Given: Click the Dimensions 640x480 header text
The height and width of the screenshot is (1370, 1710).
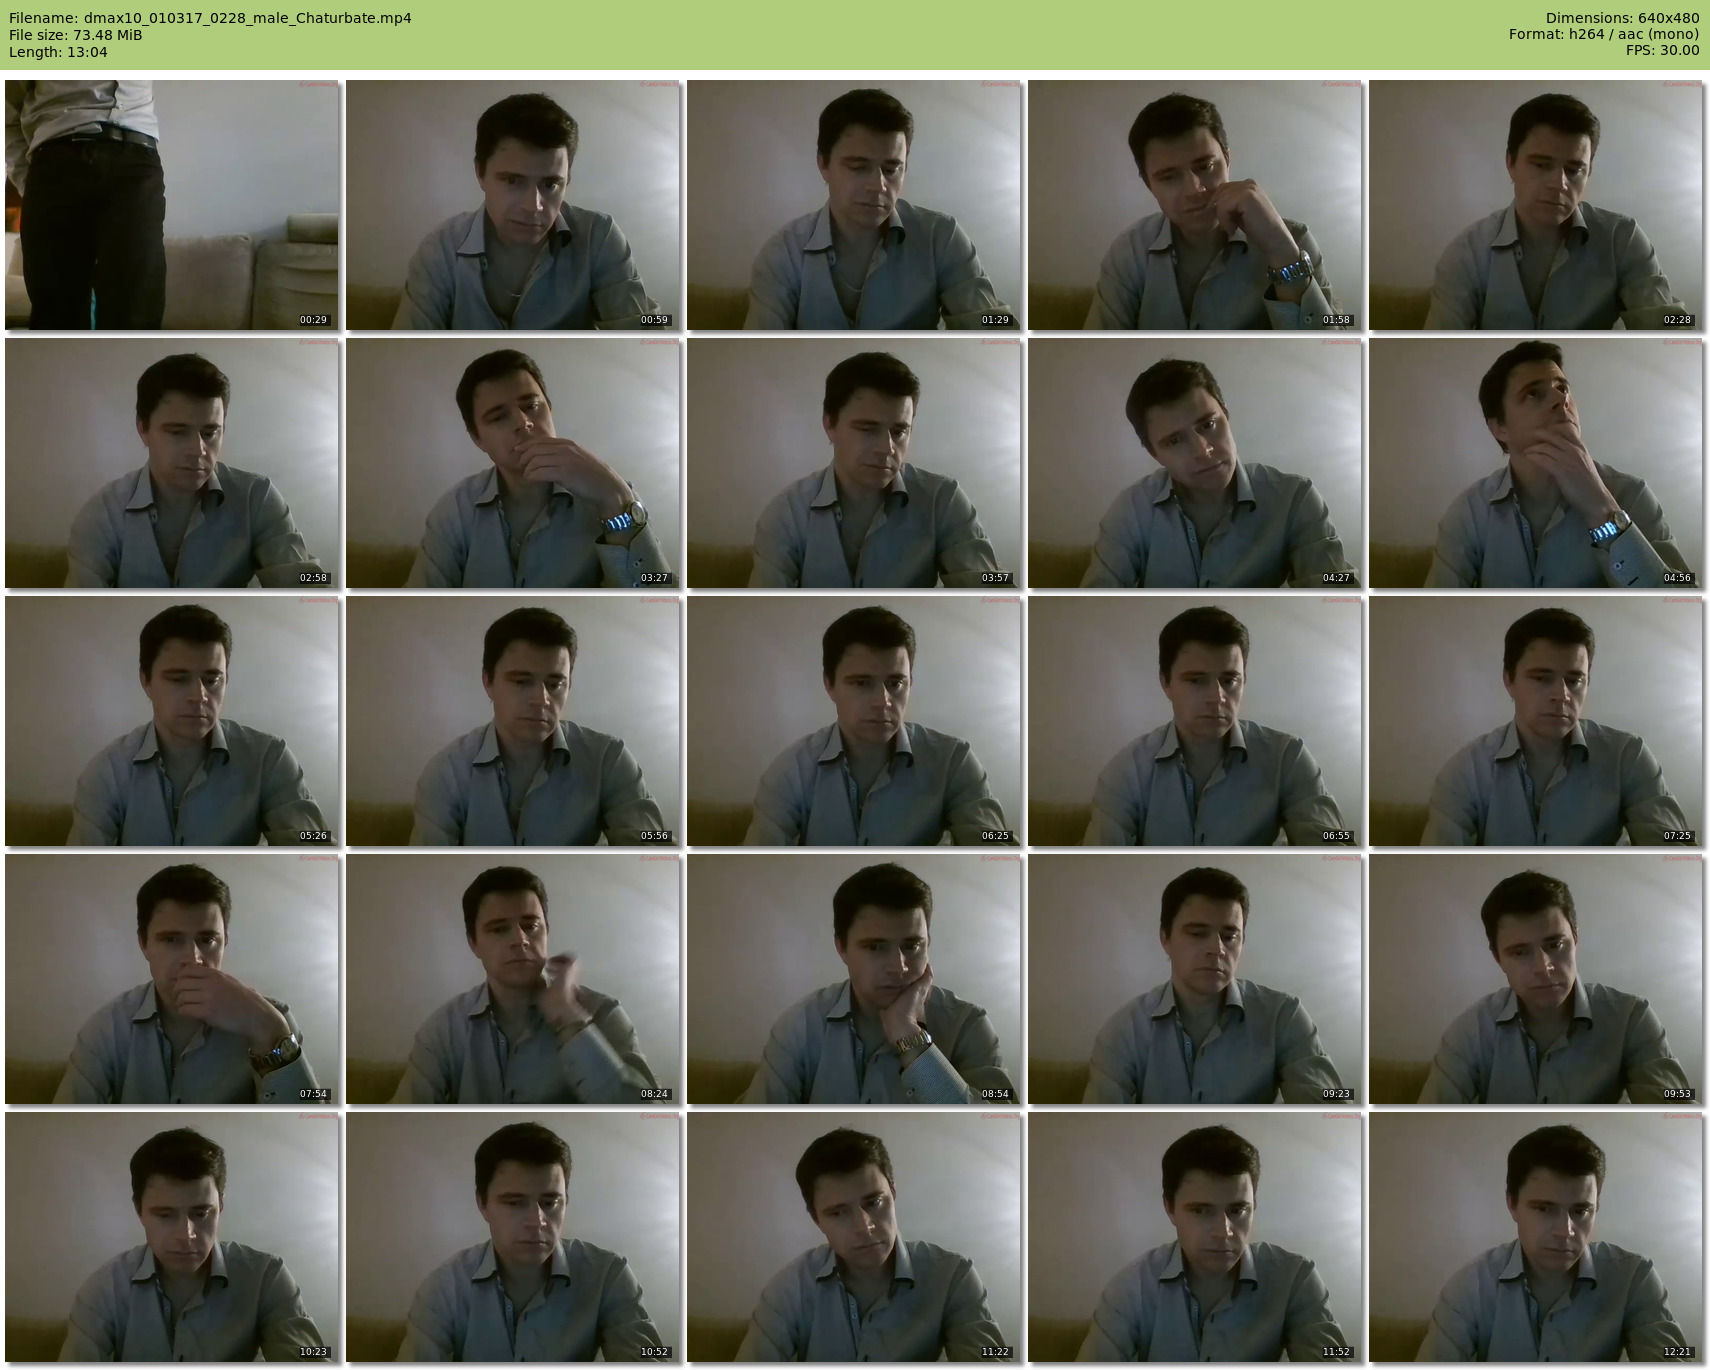Looking at the screenshot, I should point(1622,18).
